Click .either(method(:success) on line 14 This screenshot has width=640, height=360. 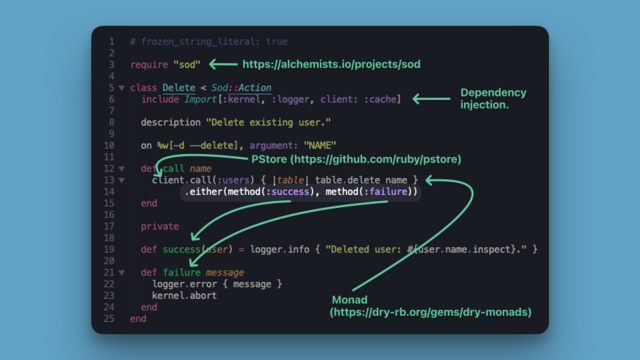pyautogui.click(x=249, y=192)
